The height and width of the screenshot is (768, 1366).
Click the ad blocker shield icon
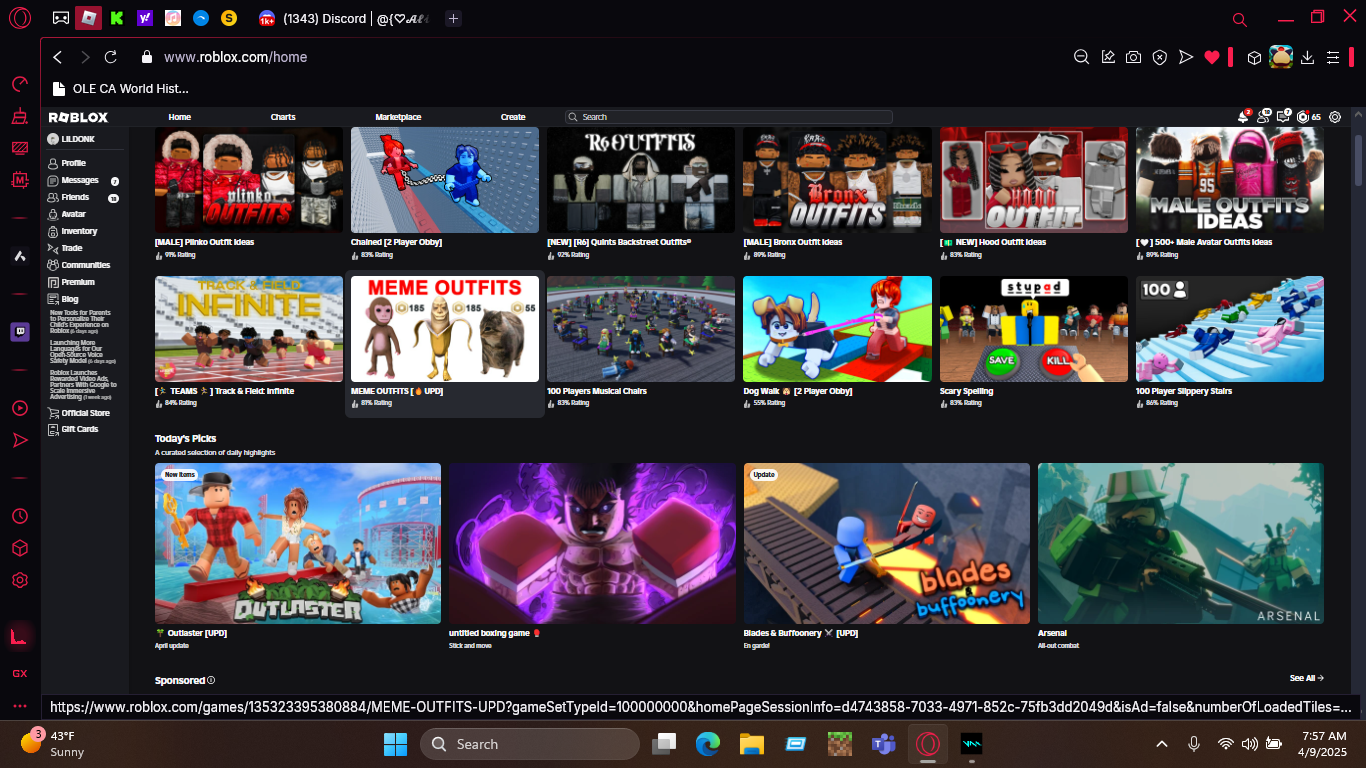point(1159,57)
